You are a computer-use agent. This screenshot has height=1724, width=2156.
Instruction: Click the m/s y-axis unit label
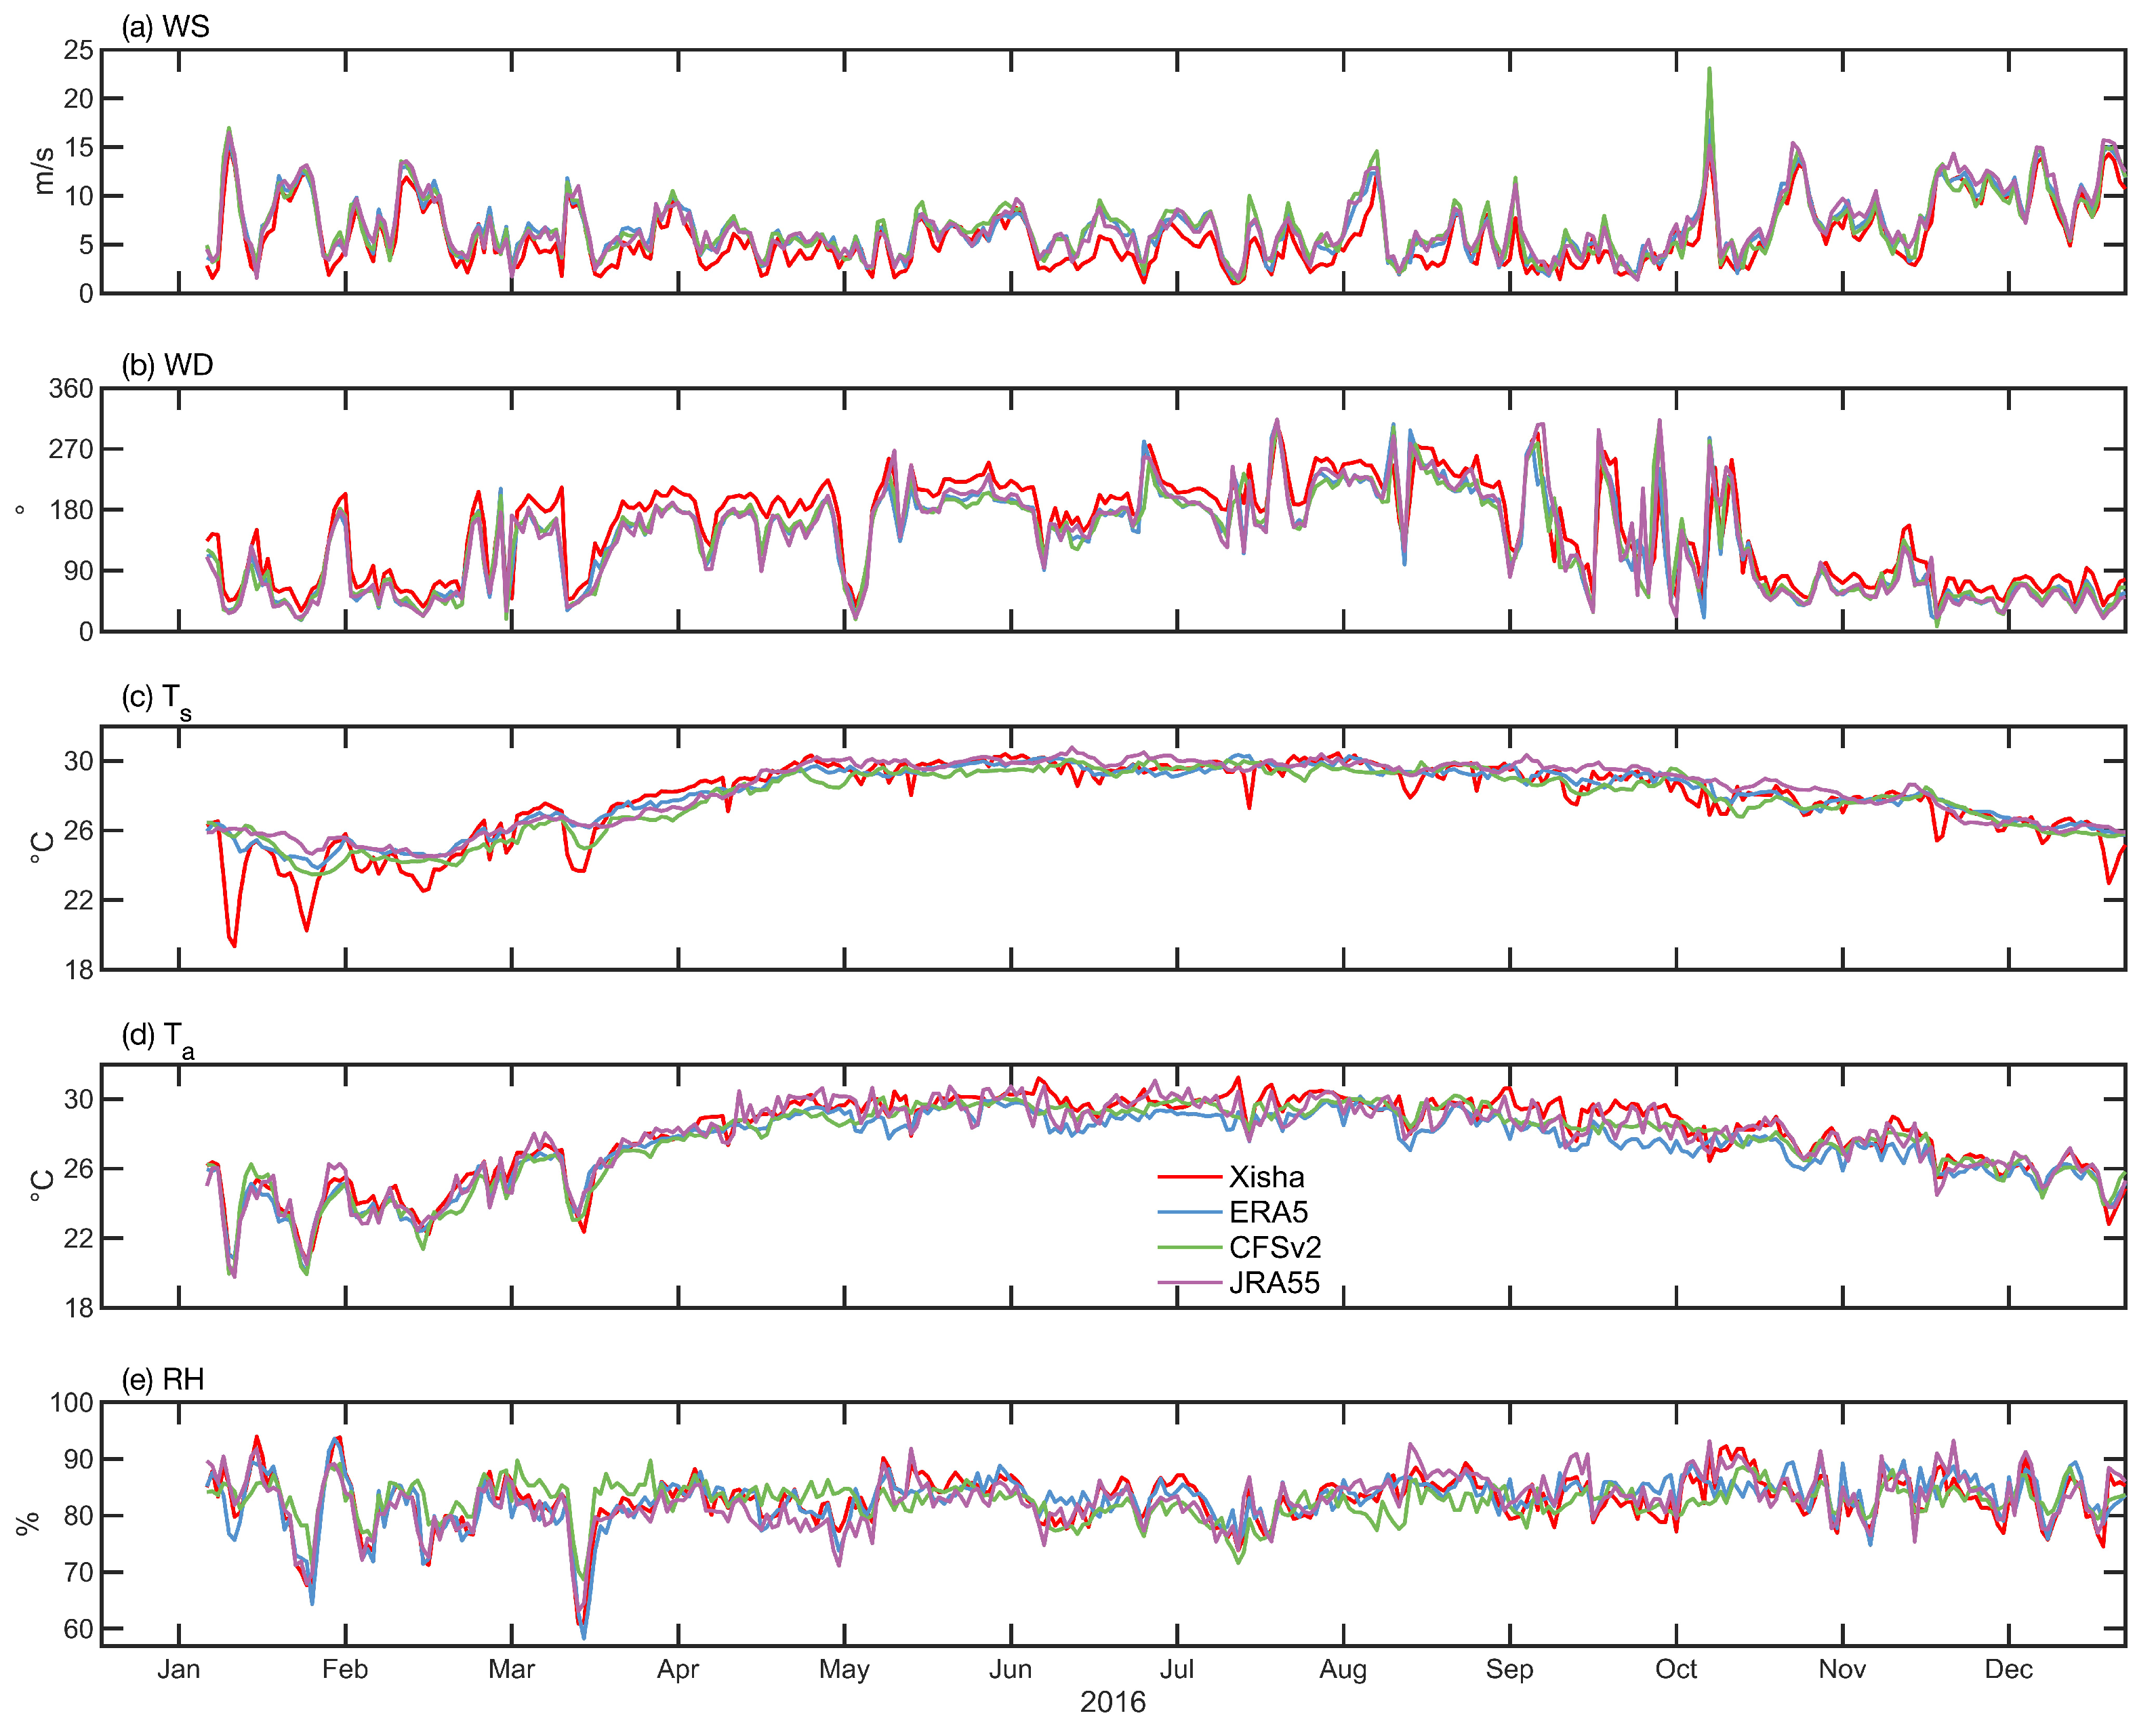click(x=43, y=171)
